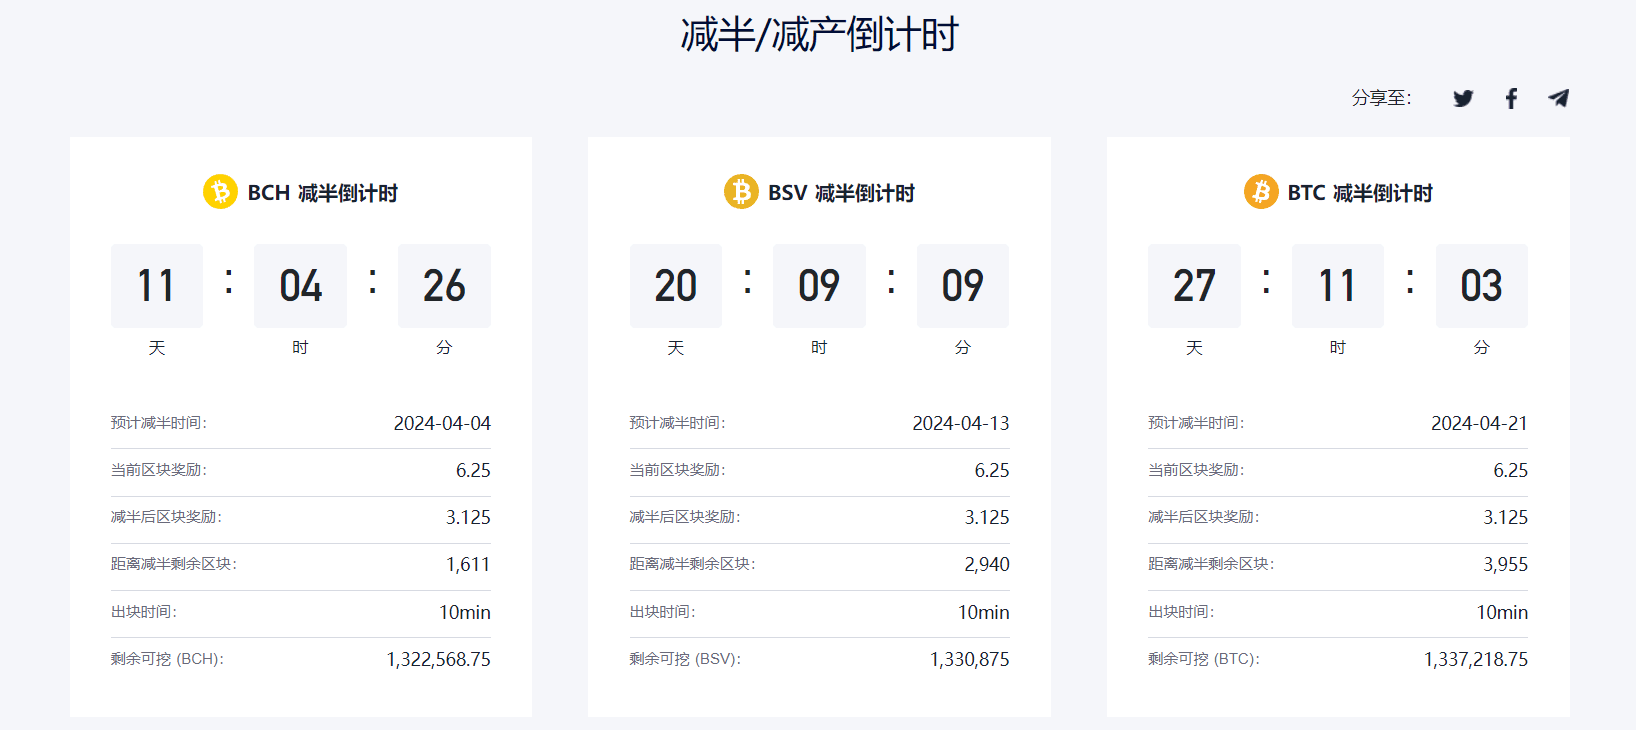Image resolution: width=1636 pixels, height=730 pixels.
Task: Click the BTC coin logo icon
Action: (1260, 192)
